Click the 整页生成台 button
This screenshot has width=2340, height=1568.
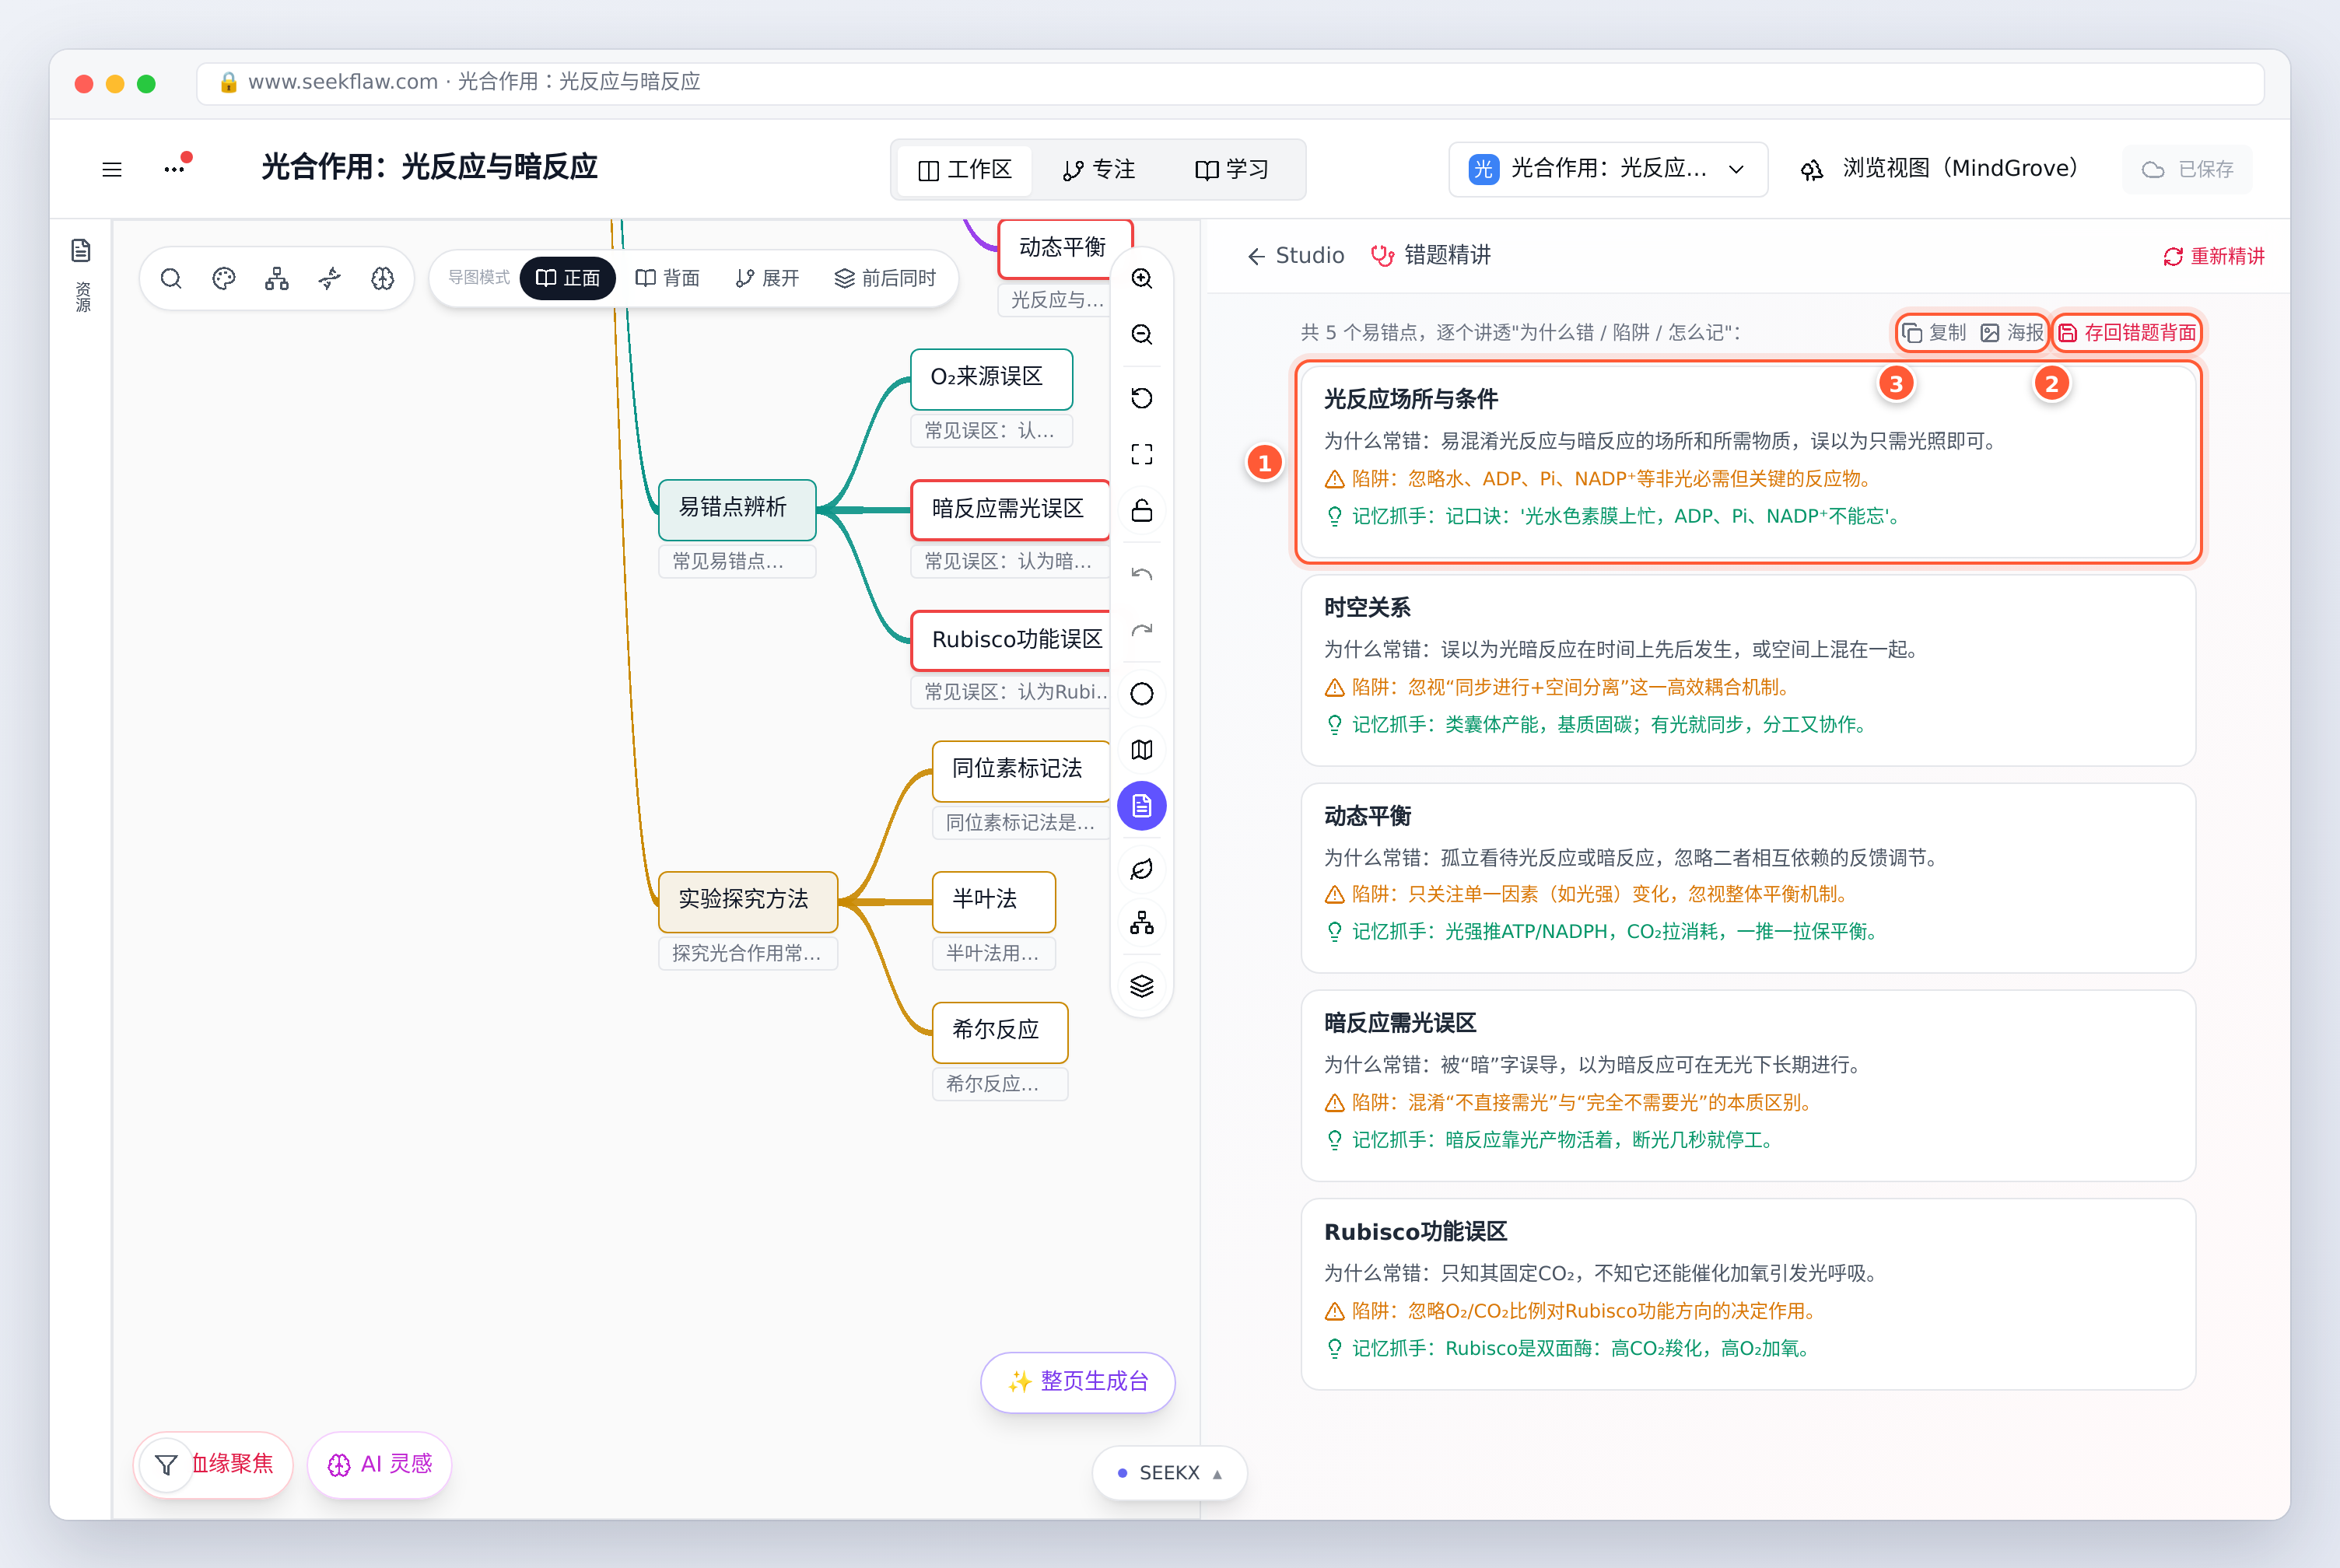1078,1382
